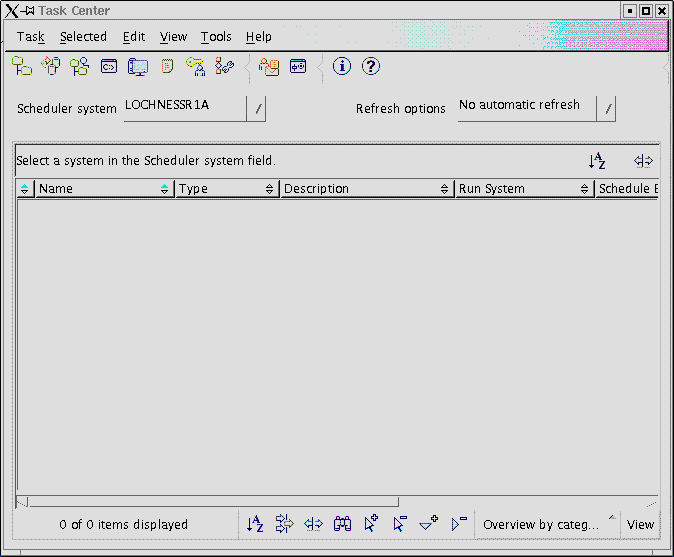Toggle sort arrows on the Description column
The width and height of the screenshot is (674, 557).
coord(445,189)
